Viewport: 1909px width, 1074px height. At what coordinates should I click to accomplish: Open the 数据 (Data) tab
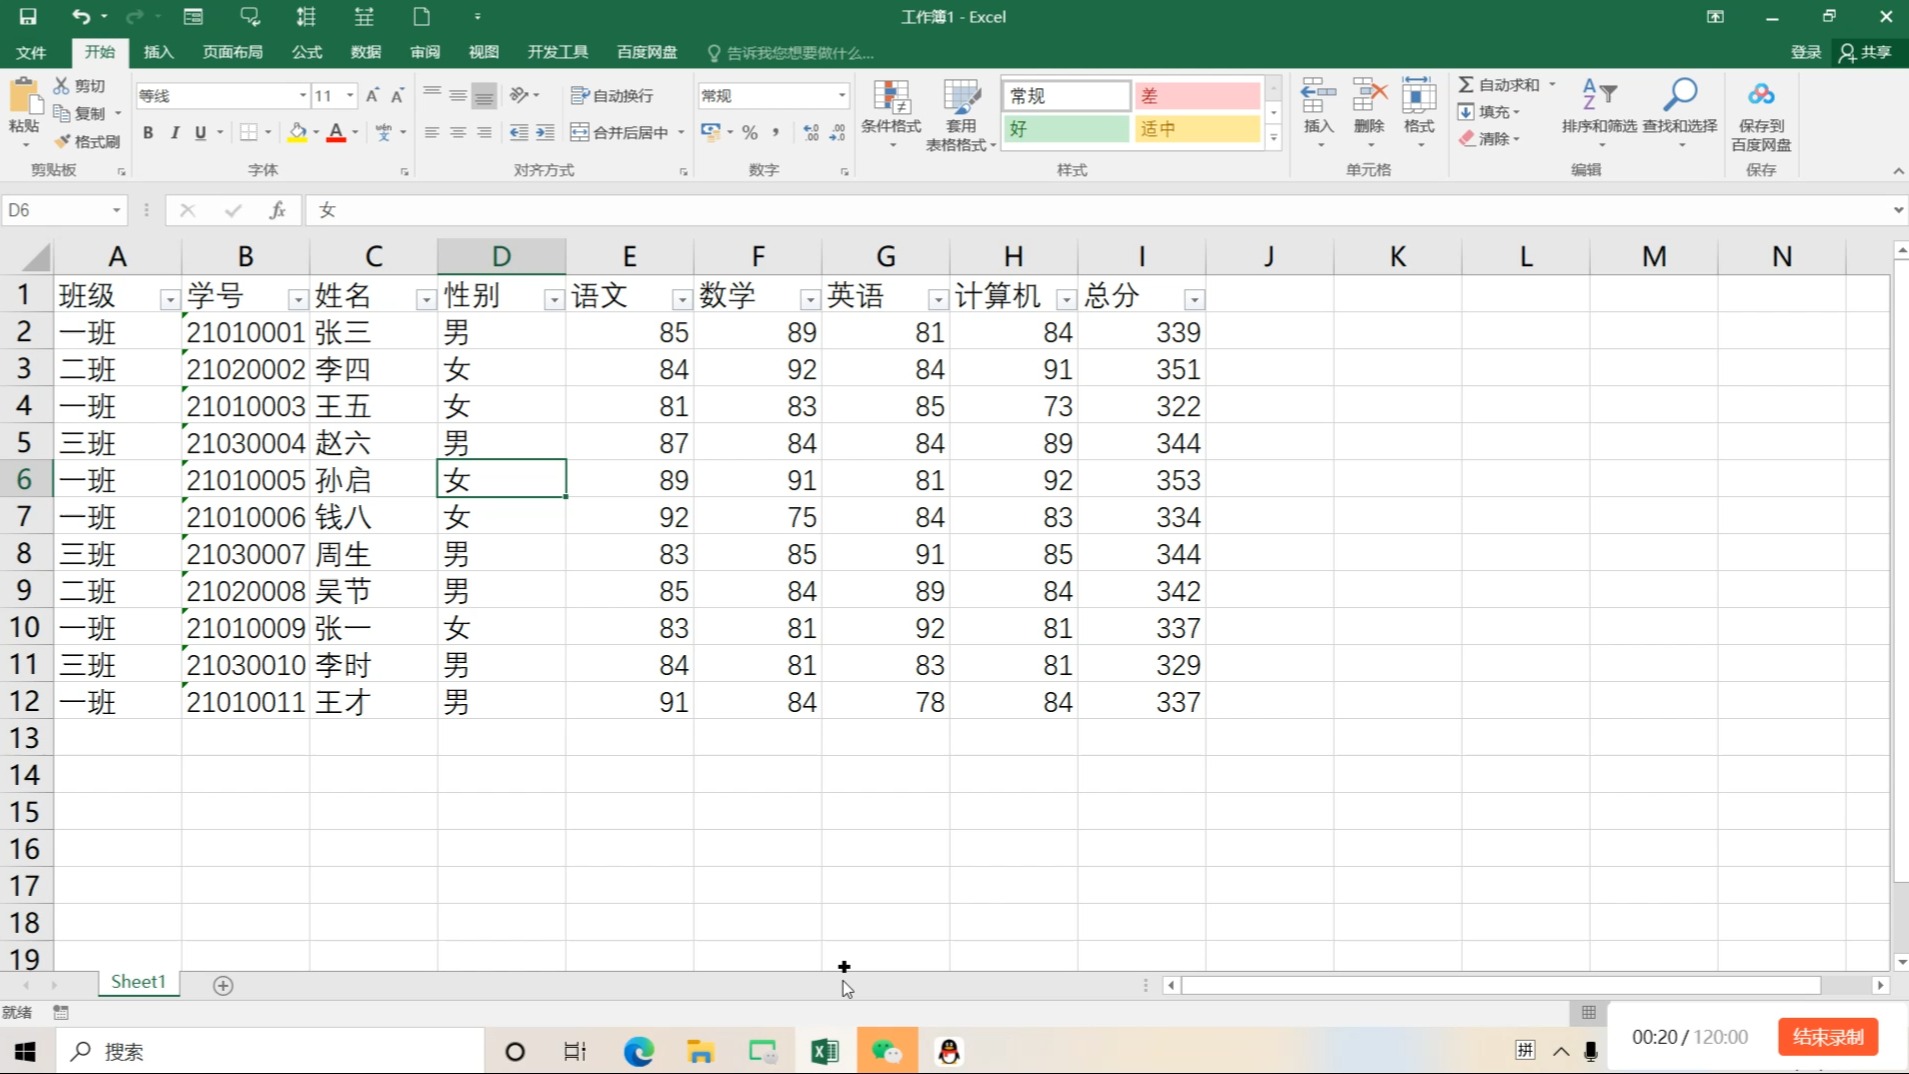(x=366, y=52)
